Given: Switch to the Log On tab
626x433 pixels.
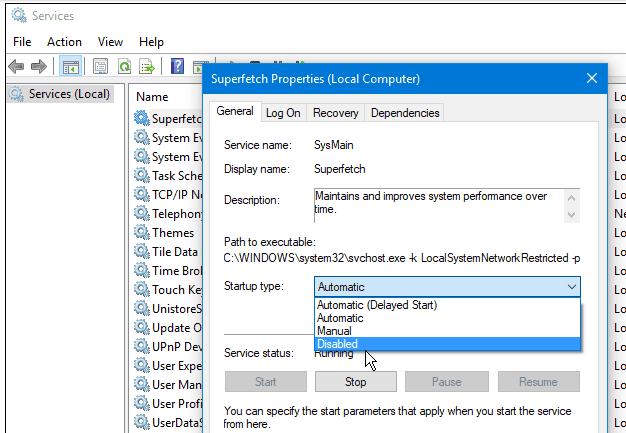Looking at the screenshot, I should point(283,113).
